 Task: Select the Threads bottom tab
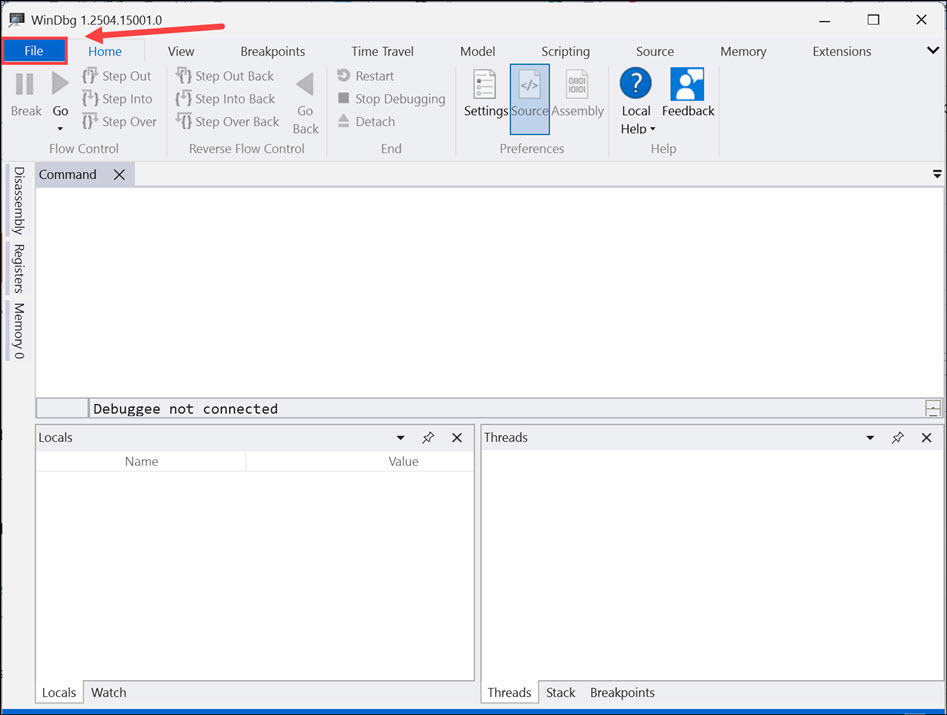tap(510, 693)
